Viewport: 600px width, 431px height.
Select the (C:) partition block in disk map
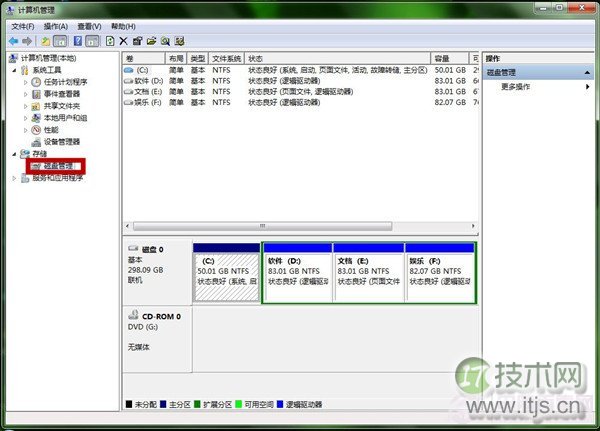coord(226,273)
